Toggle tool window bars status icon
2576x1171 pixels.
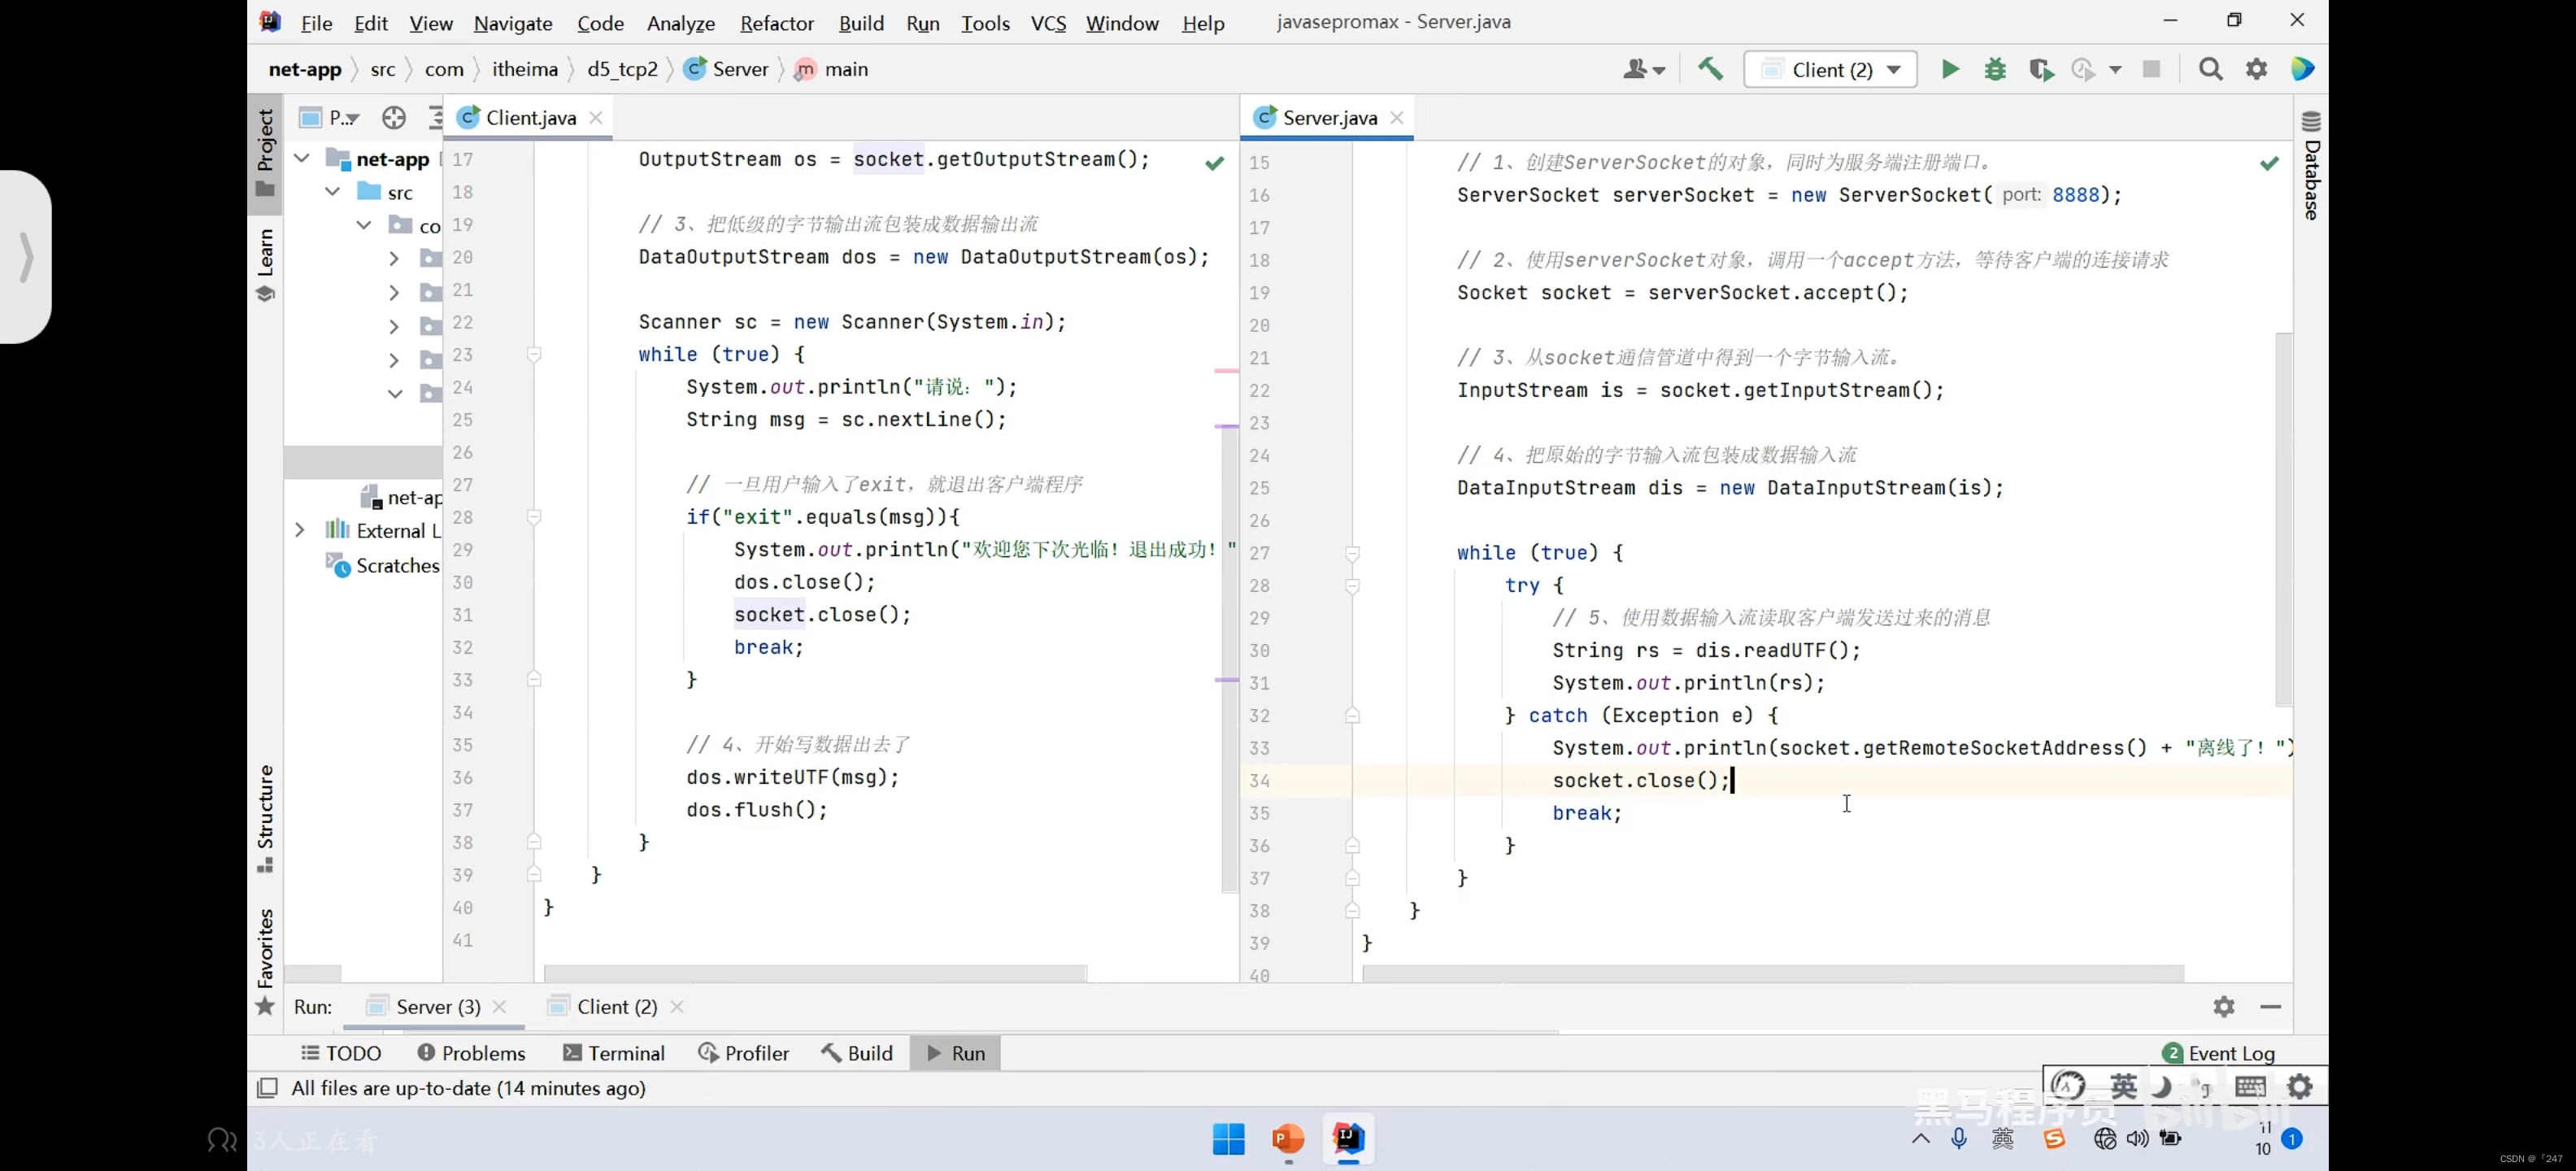coord(267,1088)
